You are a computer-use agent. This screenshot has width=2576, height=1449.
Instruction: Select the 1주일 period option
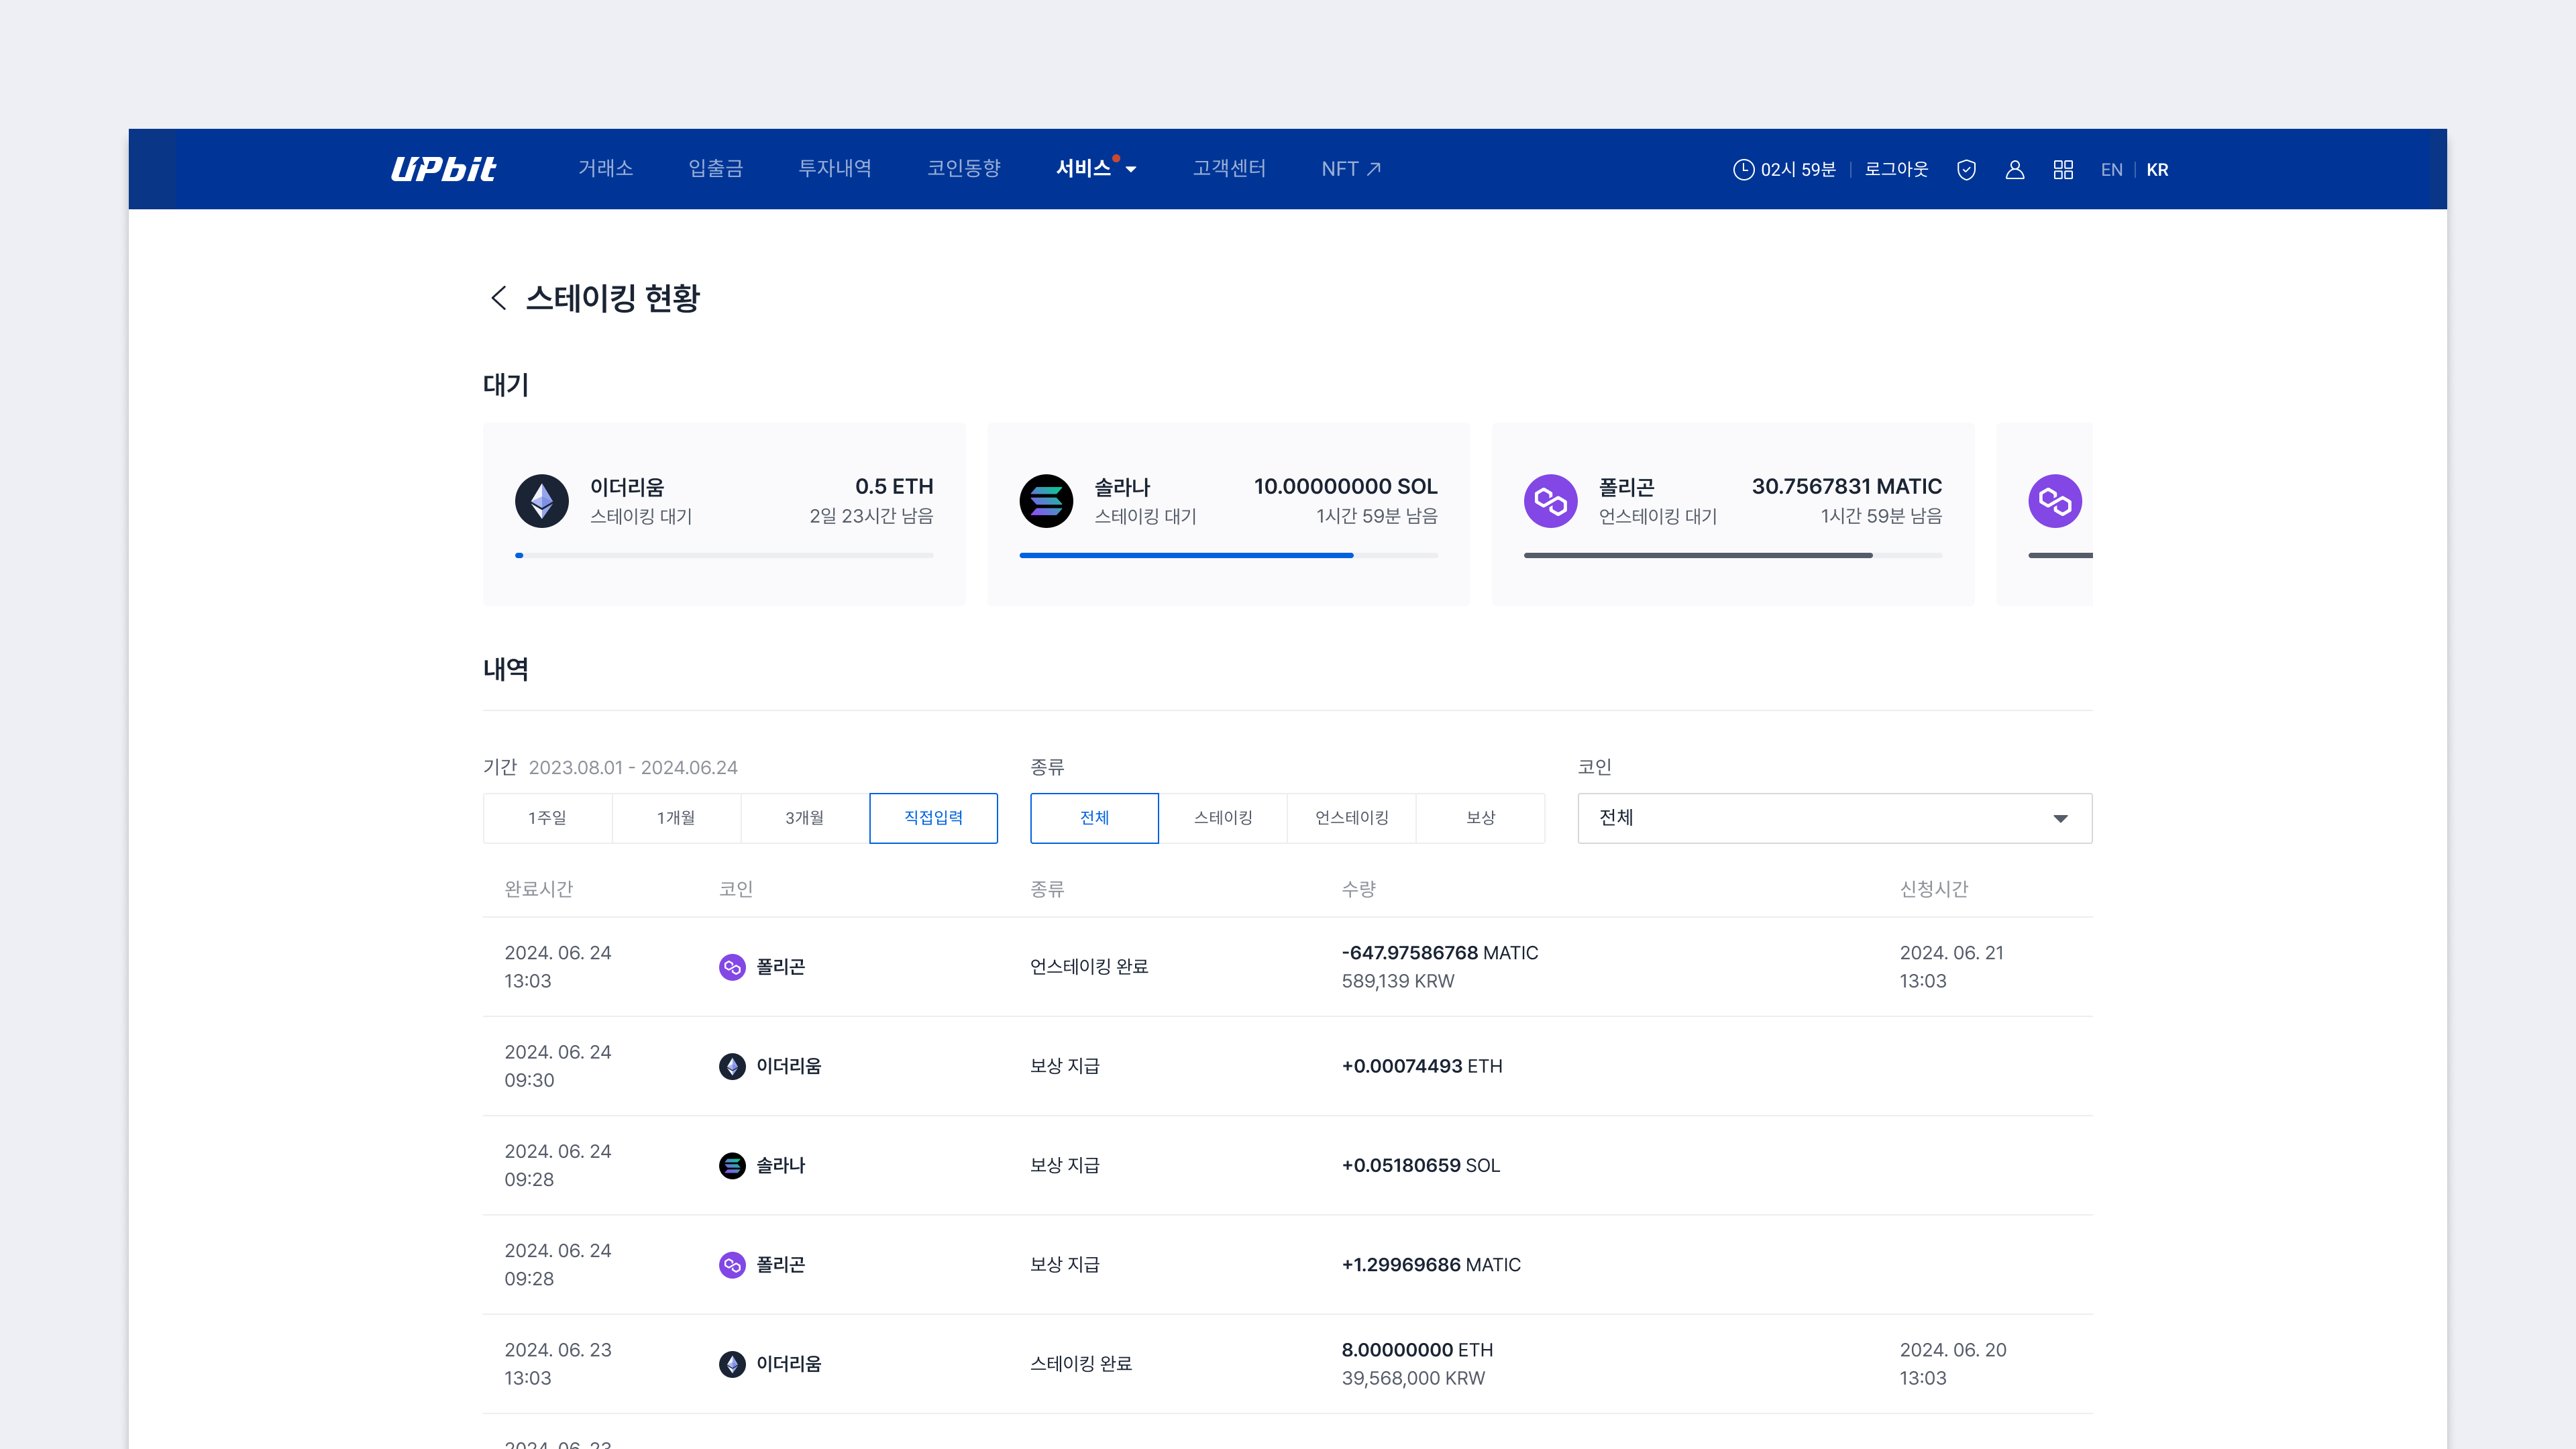pyautogui.click(x=547, y=818)
